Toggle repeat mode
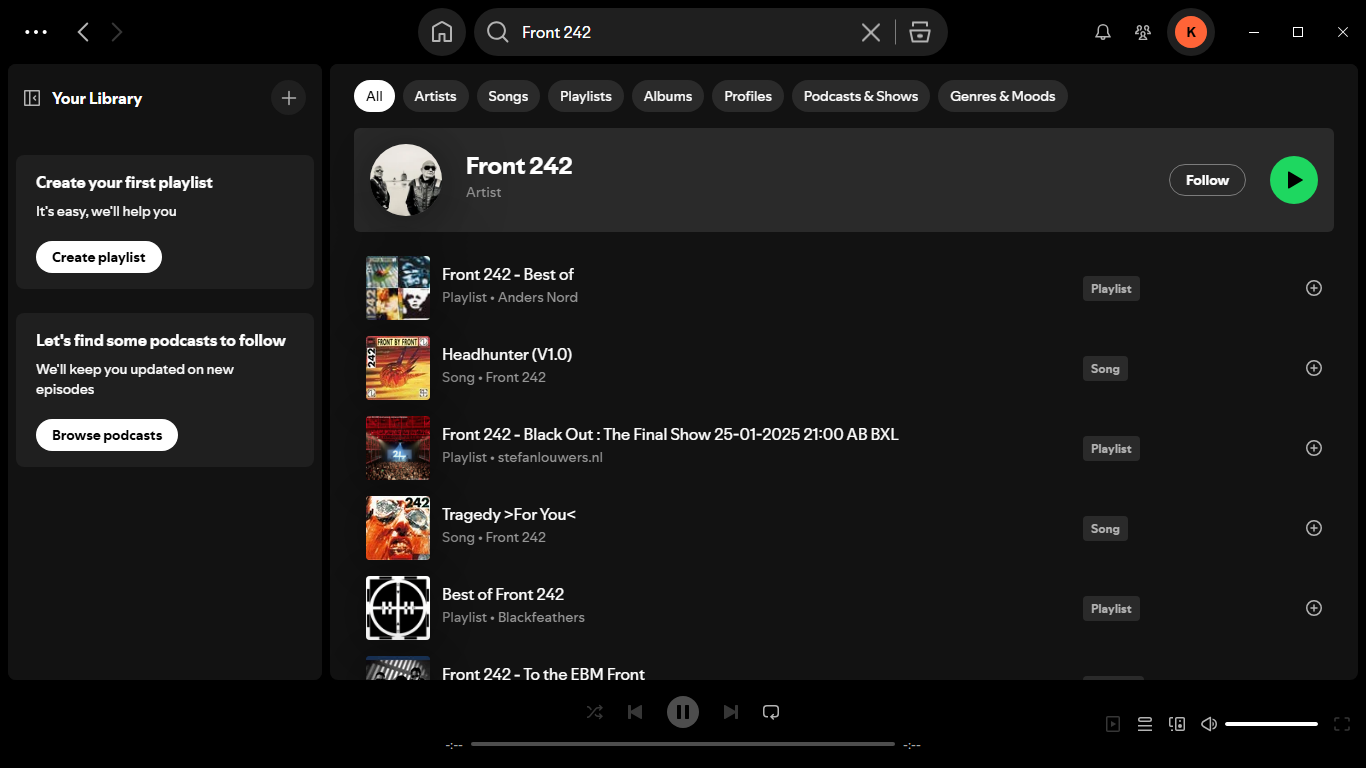 coord(771,712)
